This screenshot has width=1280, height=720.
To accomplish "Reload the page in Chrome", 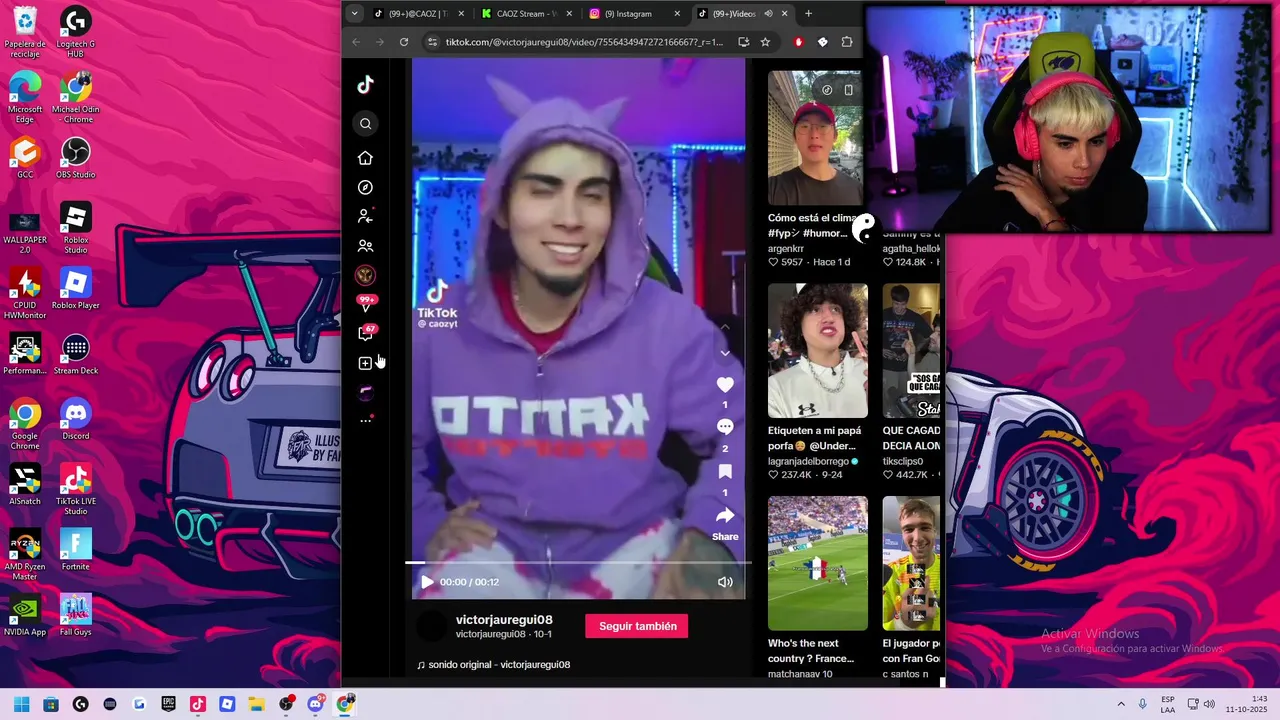I will 404,42.
